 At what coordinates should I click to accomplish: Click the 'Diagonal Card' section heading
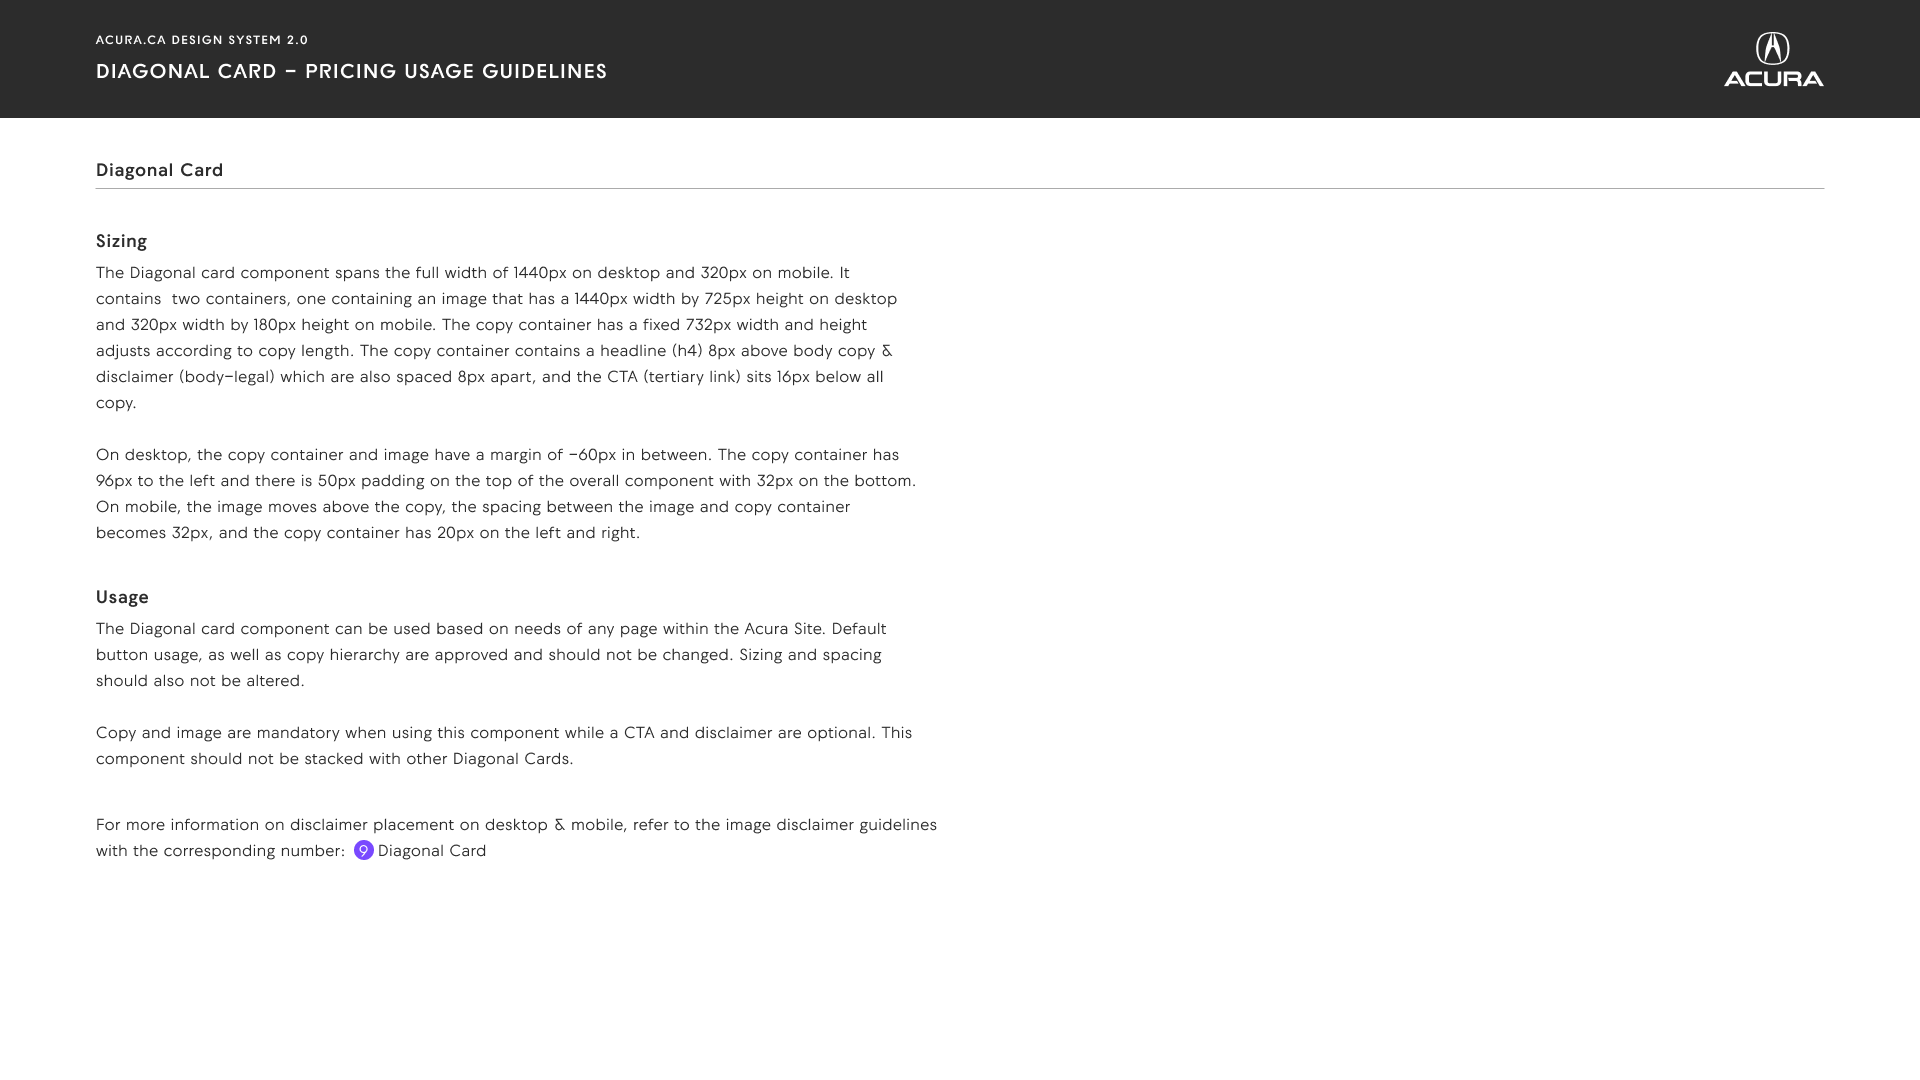click(159, 170)
